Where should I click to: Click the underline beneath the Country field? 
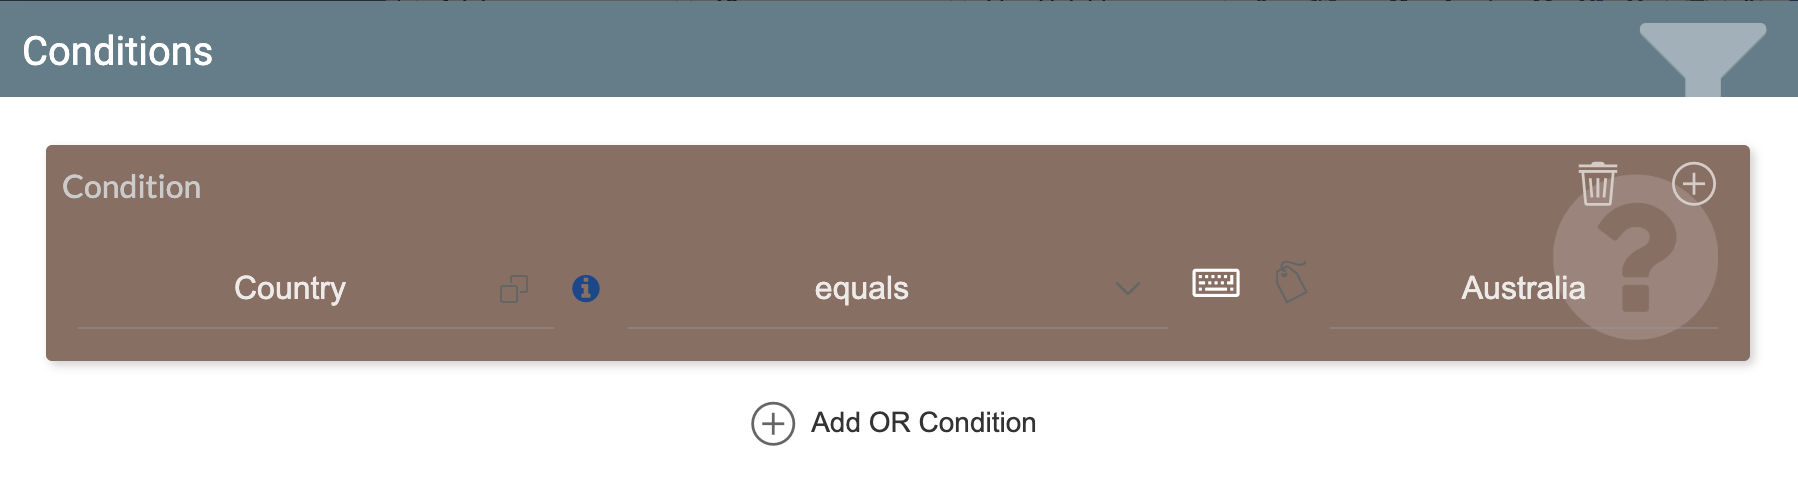tap(315, 327)
